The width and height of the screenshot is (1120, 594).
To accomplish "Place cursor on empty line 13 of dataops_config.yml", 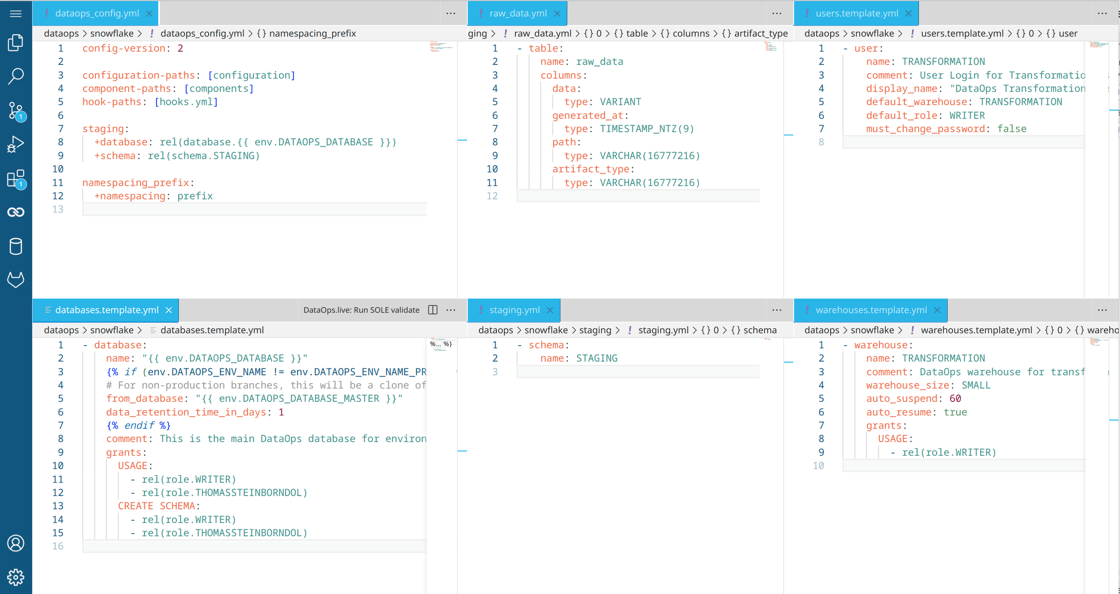I will point(254,209).
